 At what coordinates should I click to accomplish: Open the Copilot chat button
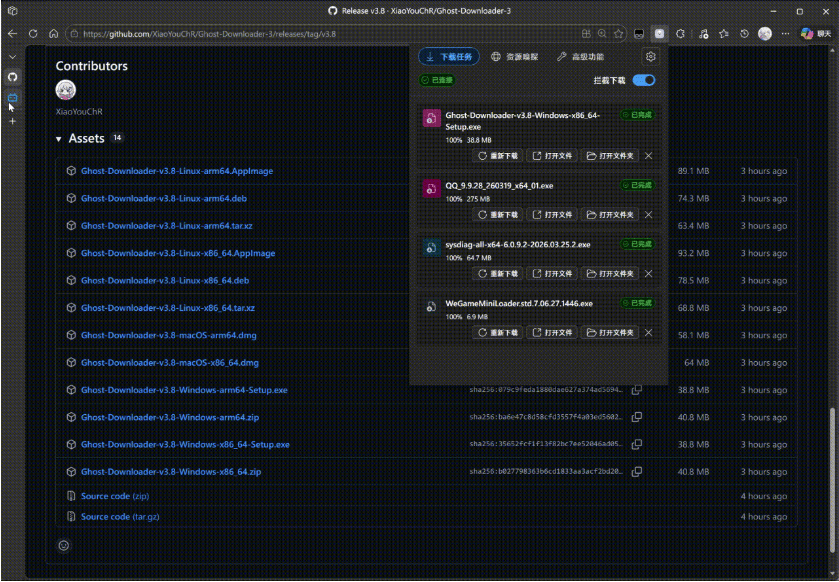click(x=815, y=34)
